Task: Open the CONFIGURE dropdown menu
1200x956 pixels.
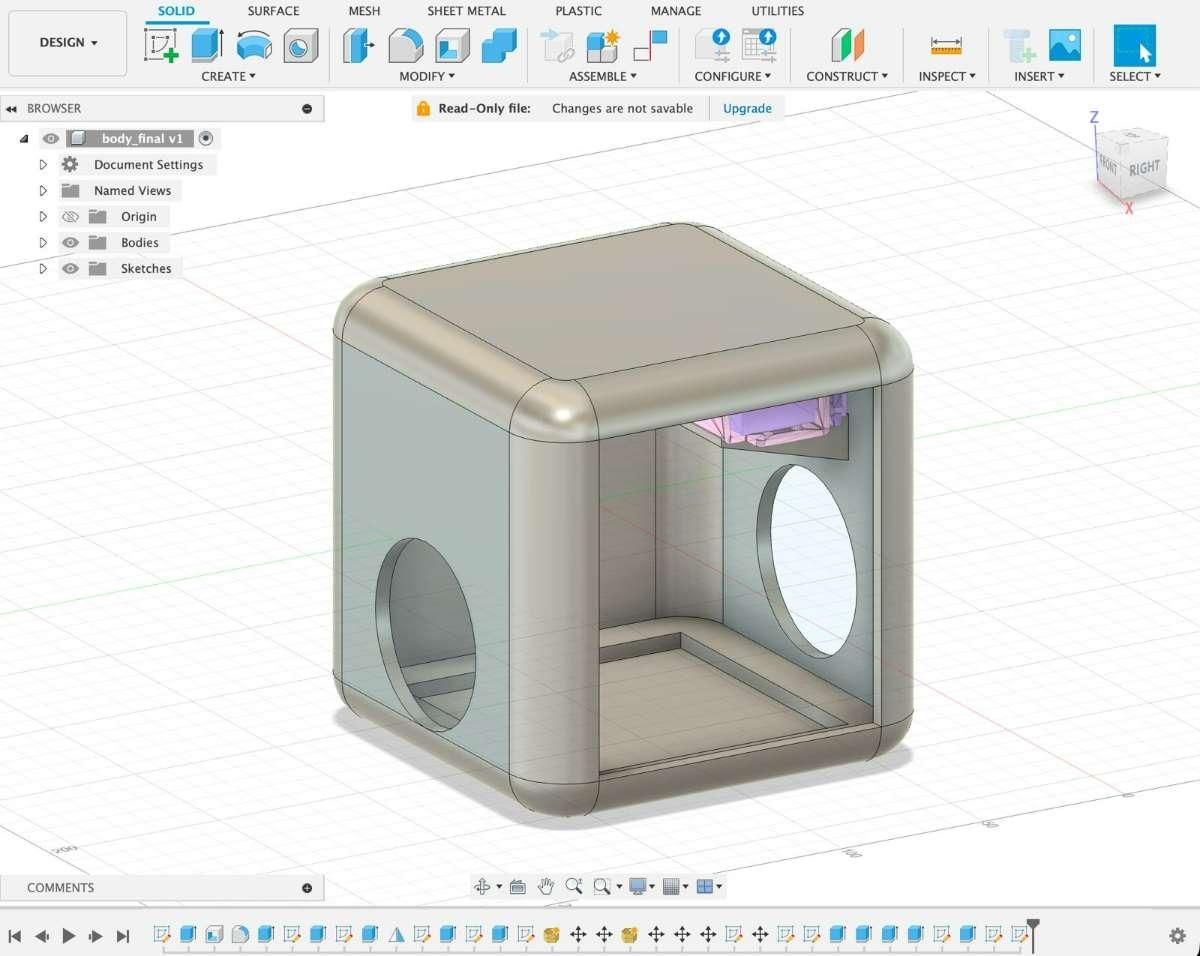Action: [733, 76]
